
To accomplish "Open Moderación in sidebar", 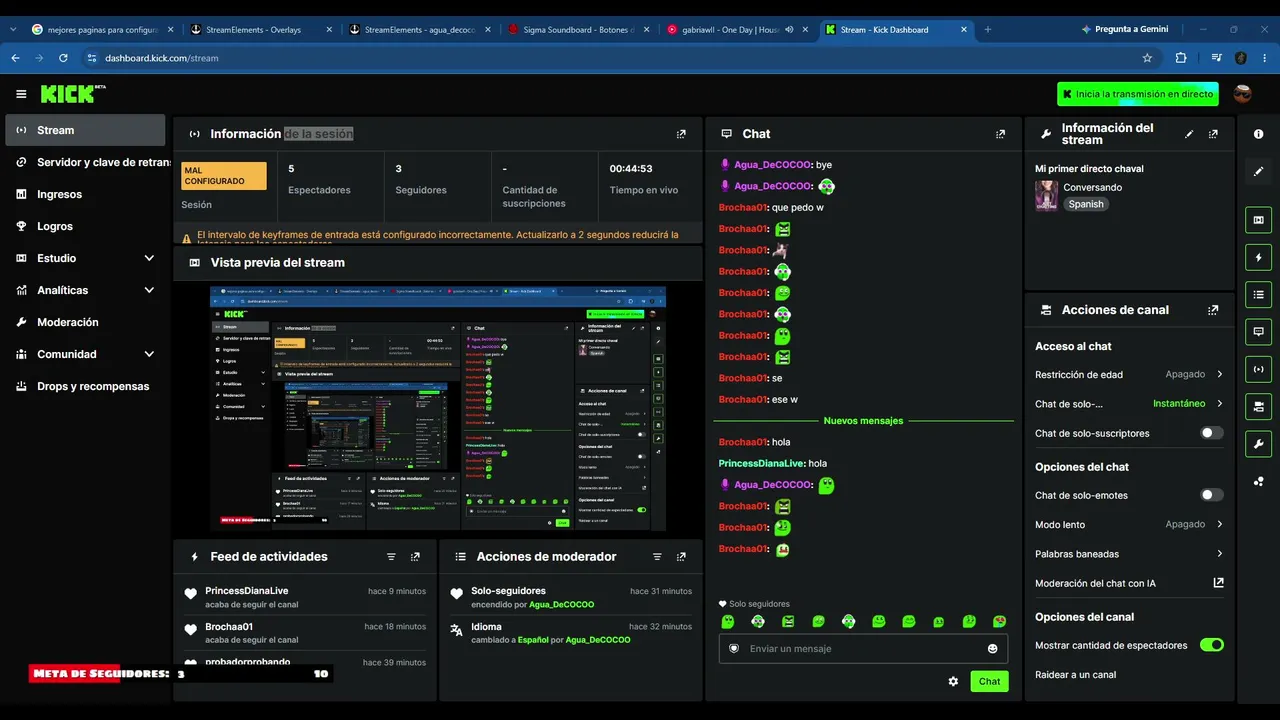I will coord(85,322).
